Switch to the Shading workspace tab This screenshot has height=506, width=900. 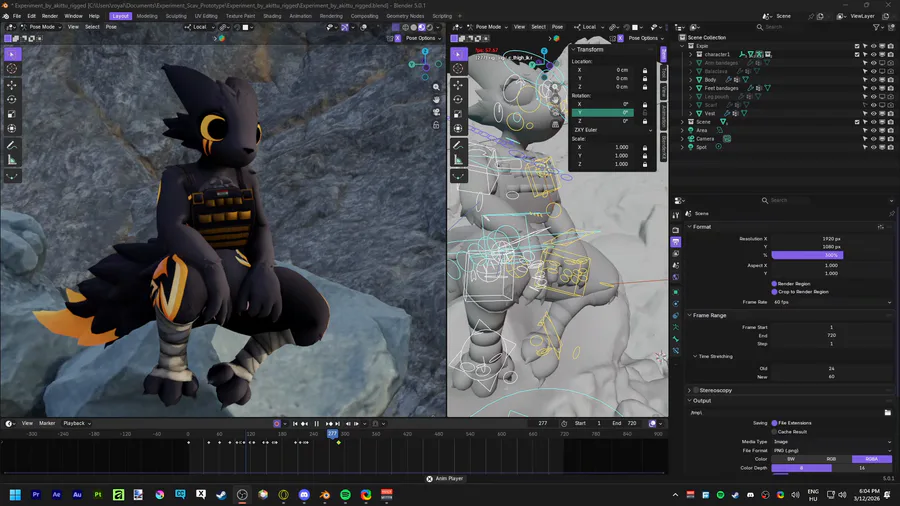(x=272, y=16)
